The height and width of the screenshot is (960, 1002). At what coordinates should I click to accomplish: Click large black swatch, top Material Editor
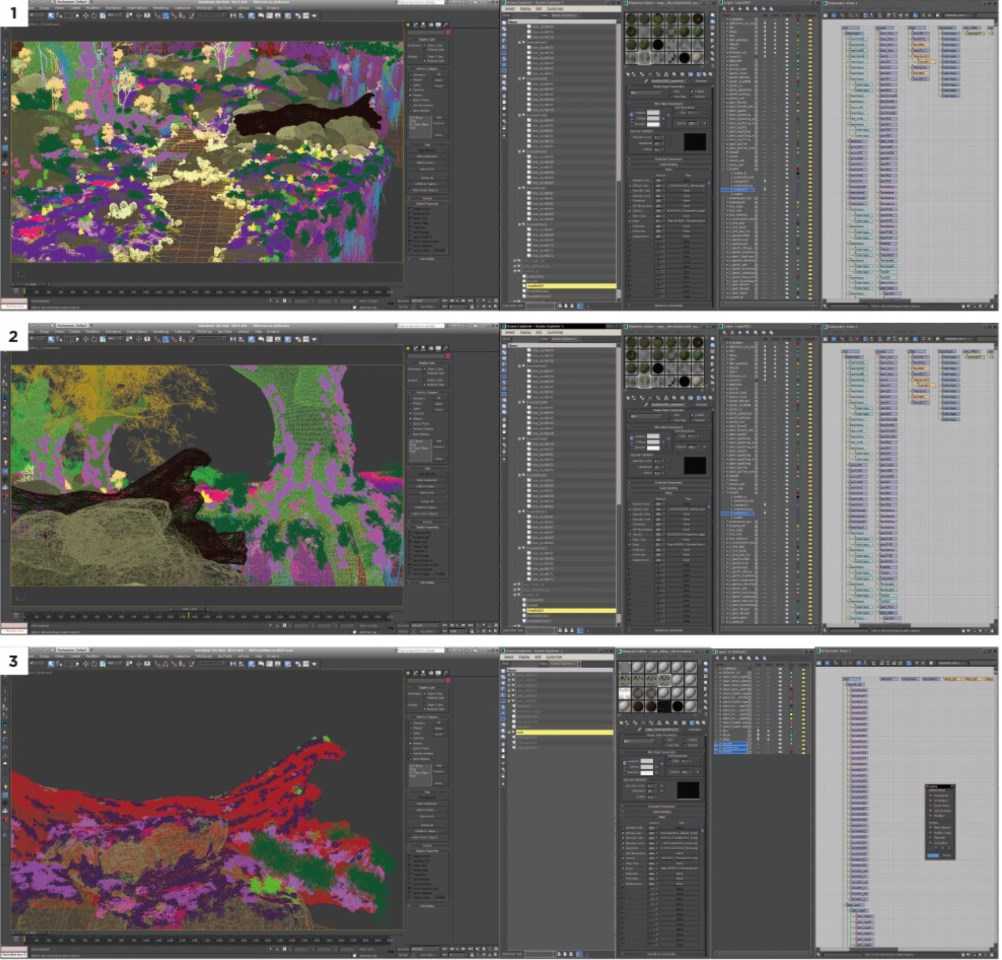[695, 142]
